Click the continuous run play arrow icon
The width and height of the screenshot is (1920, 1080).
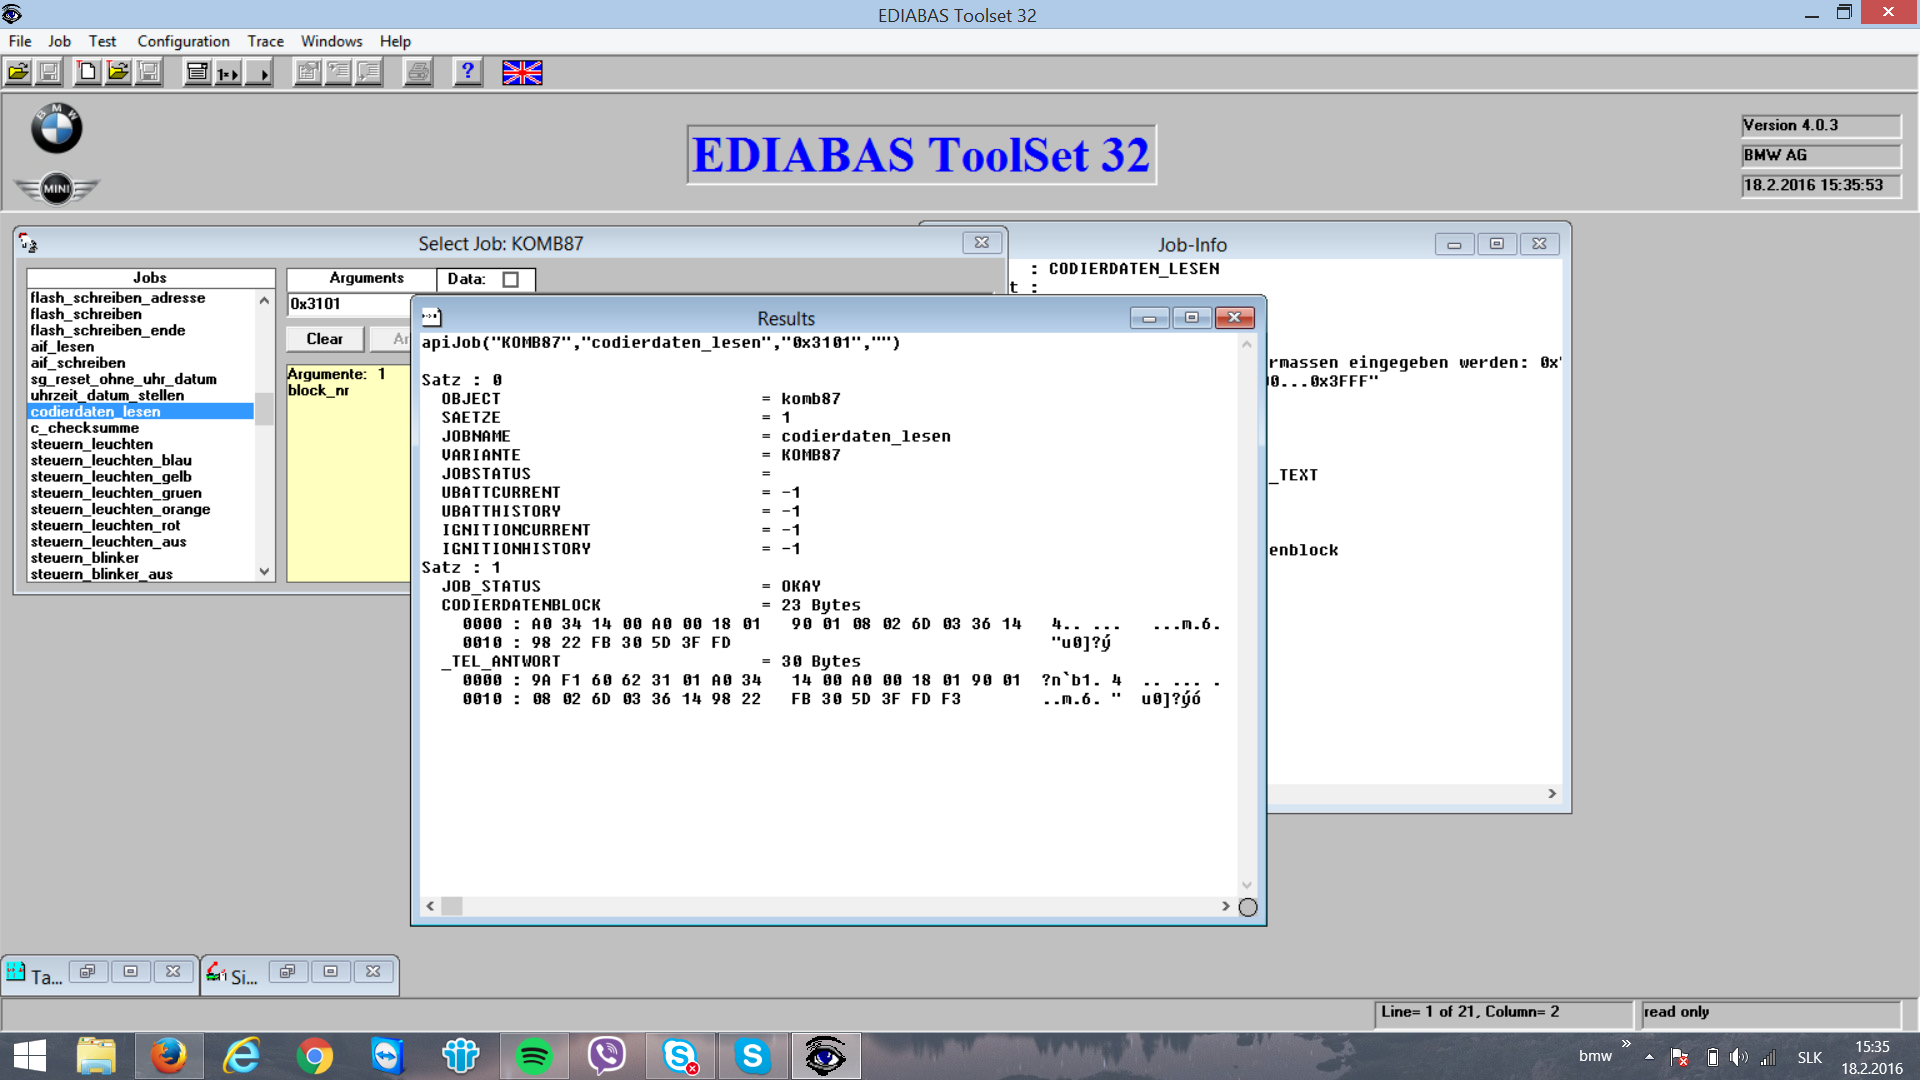click(x=260, y=72)
